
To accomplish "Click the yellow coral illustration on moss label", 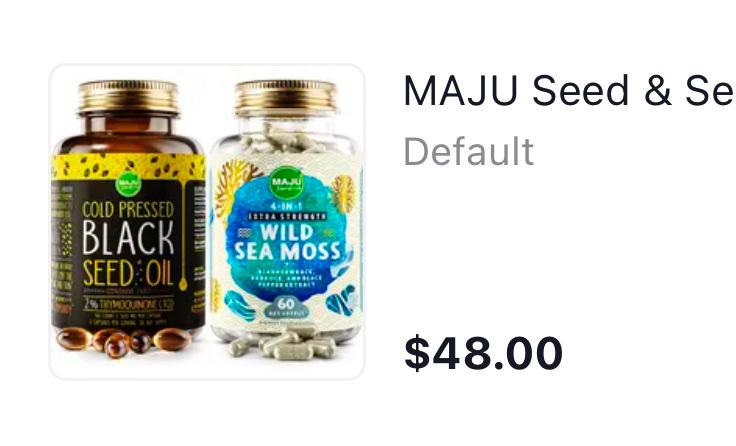I will [231, 183].
